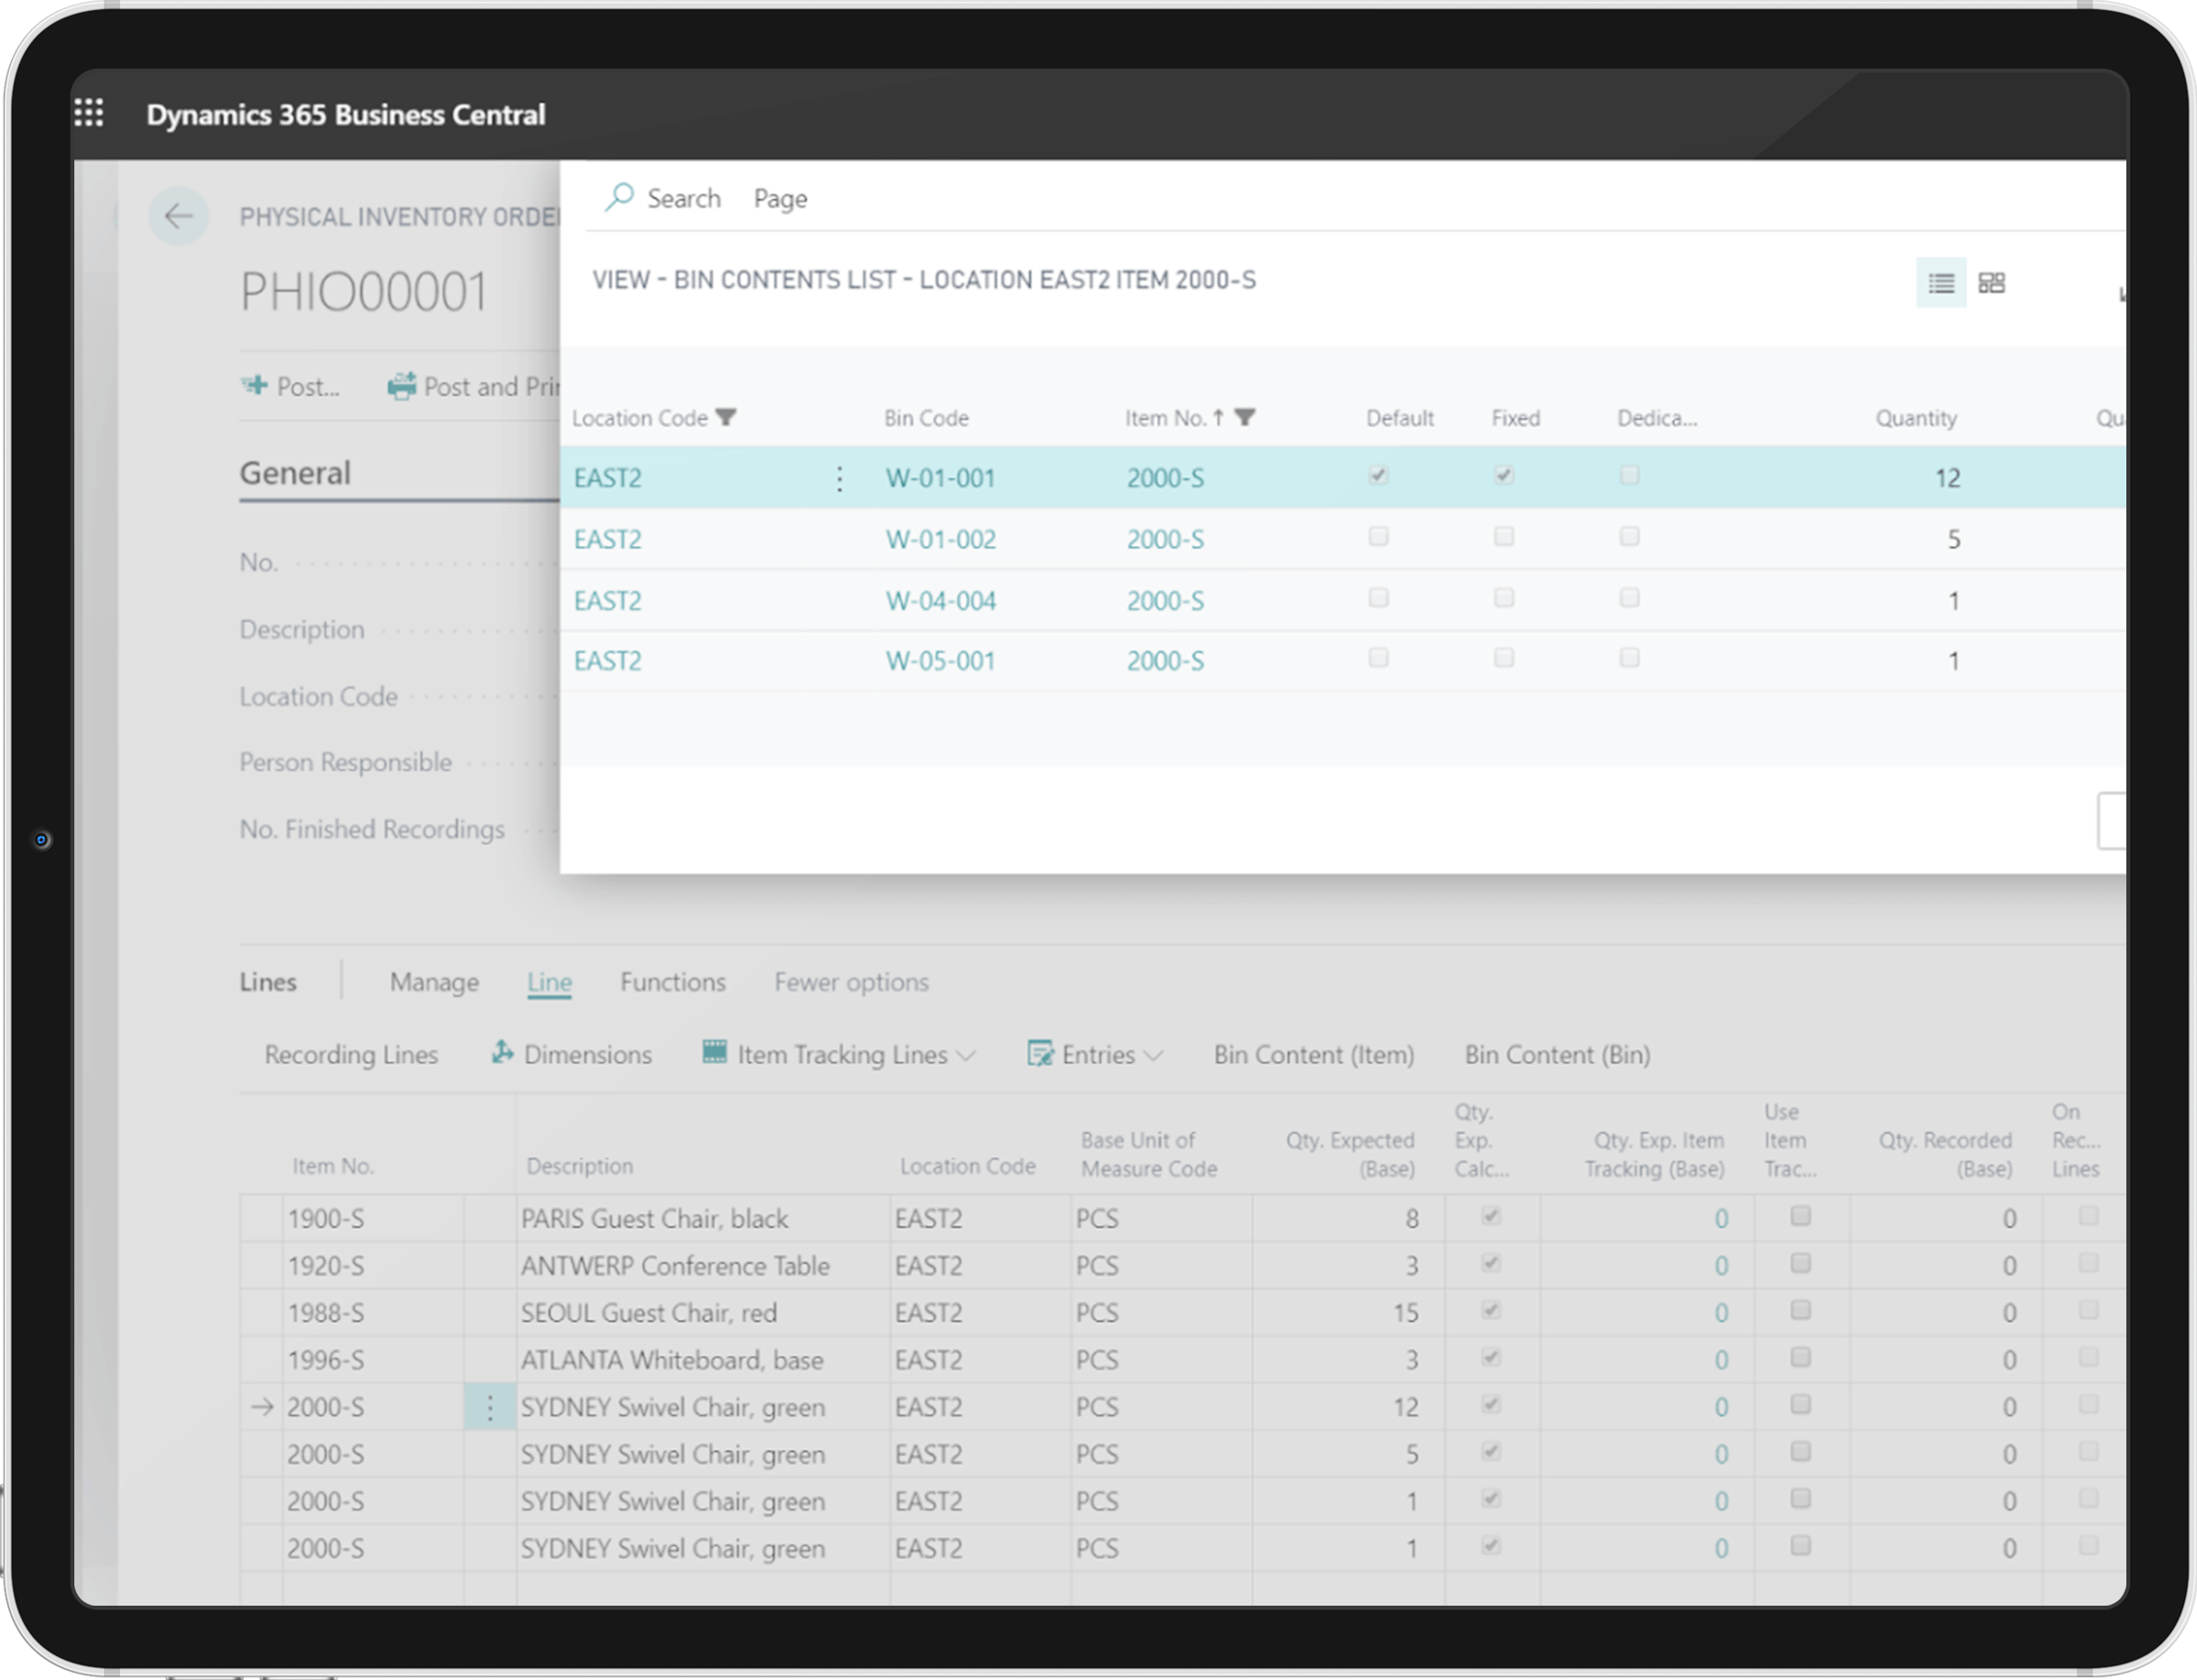
Task: Toggle Default checkbox for W-01-002
Action: pyautogui.click(x=1378, y=536)
